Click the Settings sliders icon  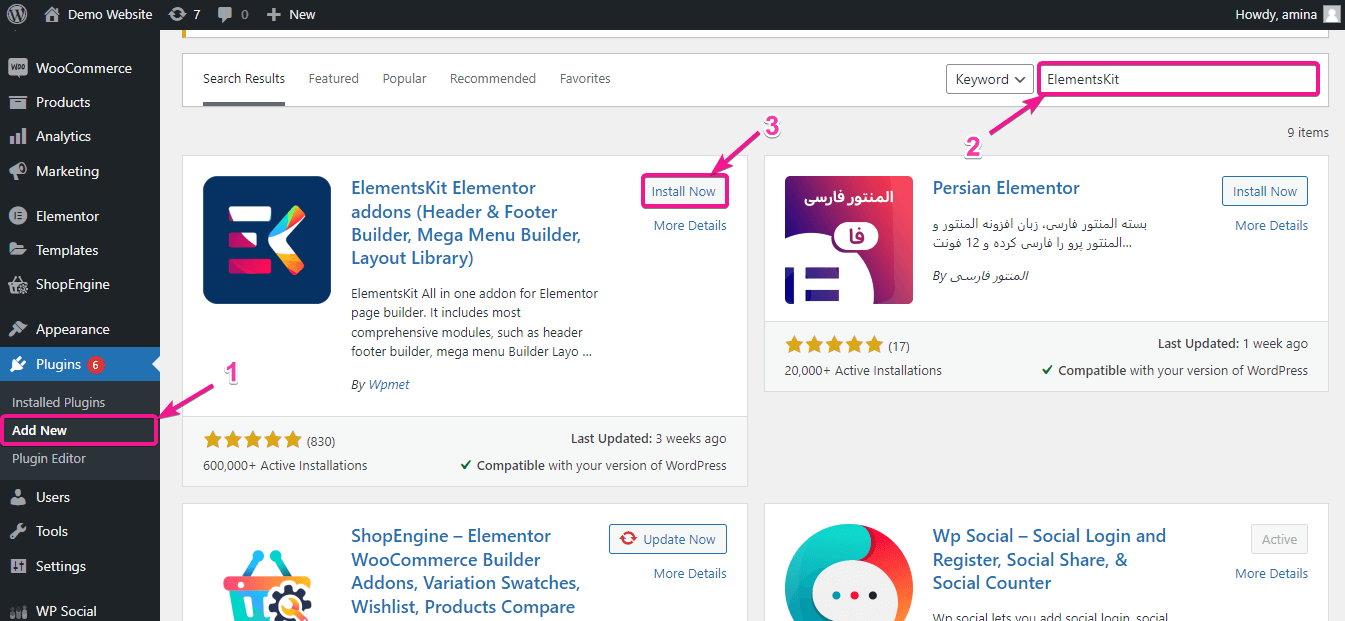17,566
